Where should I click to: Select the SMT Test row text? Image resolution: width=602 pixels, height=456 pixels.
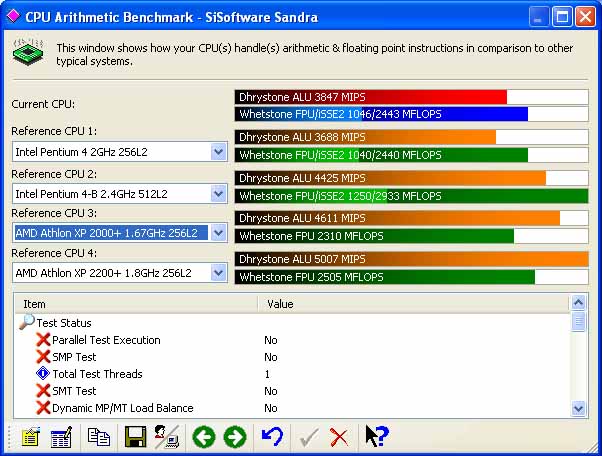click(74, 391)
